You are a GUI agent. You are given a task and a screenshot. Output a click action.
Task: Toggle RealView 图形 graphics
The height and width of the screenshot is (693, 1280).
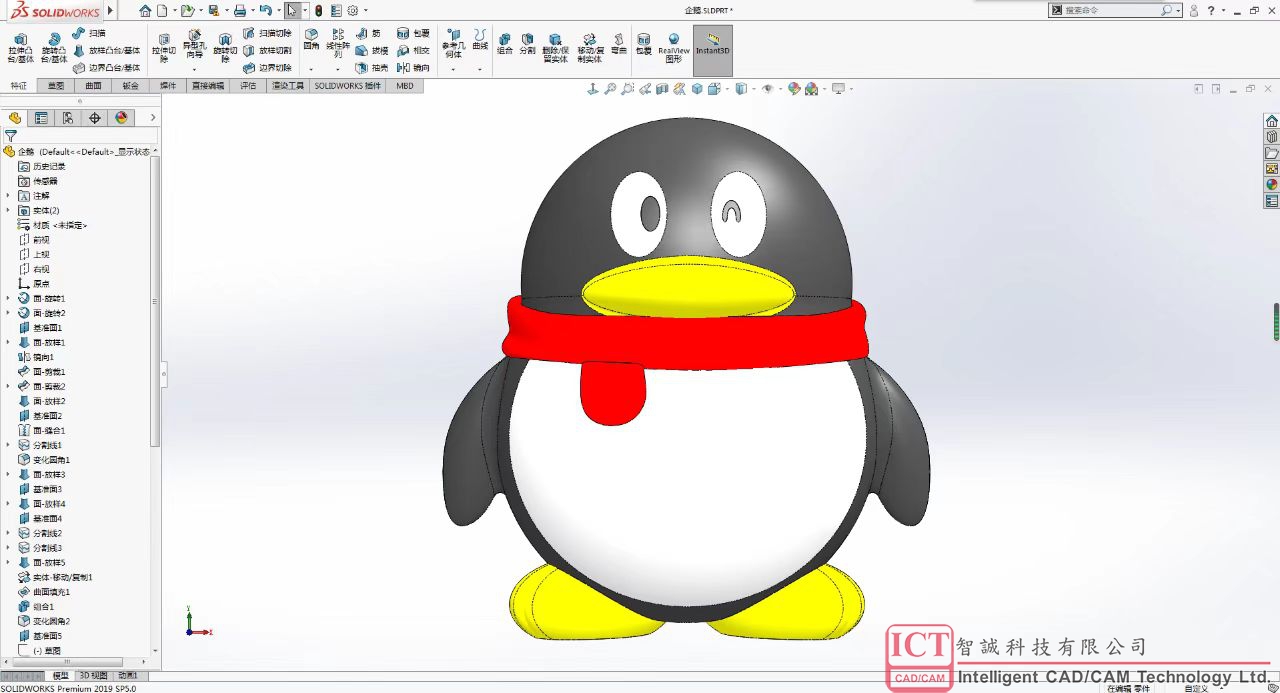click(x=673, y=47)
